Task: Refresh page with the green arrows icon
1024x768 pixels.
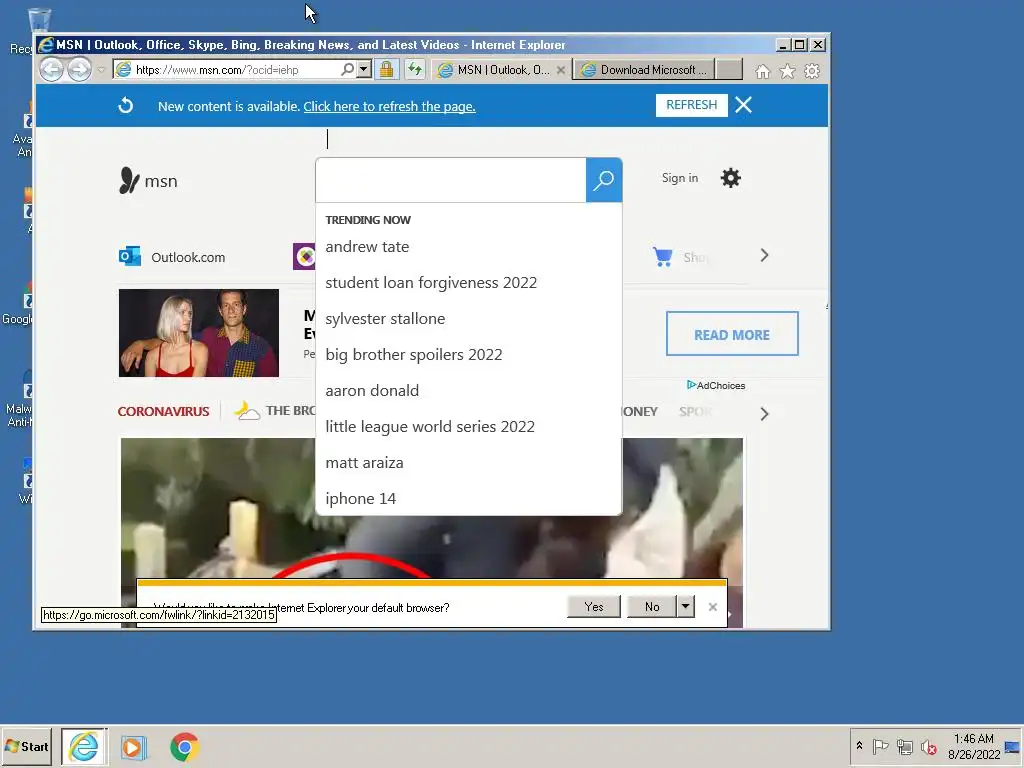Action: [x=415, y=69]
